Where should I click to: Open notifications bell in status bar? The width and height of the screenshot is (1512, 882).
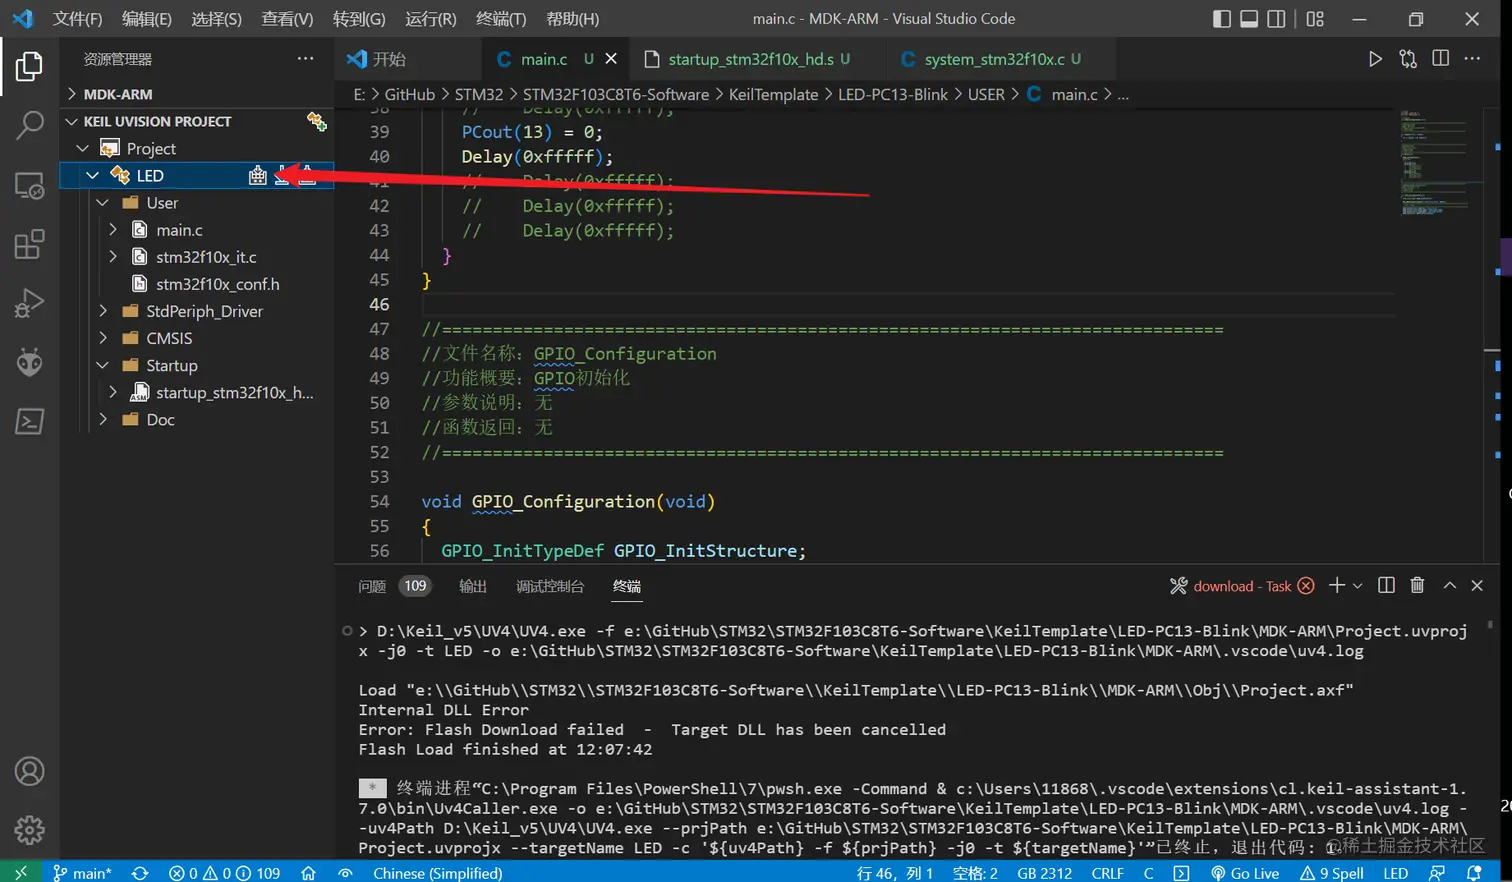(1473, 873)
